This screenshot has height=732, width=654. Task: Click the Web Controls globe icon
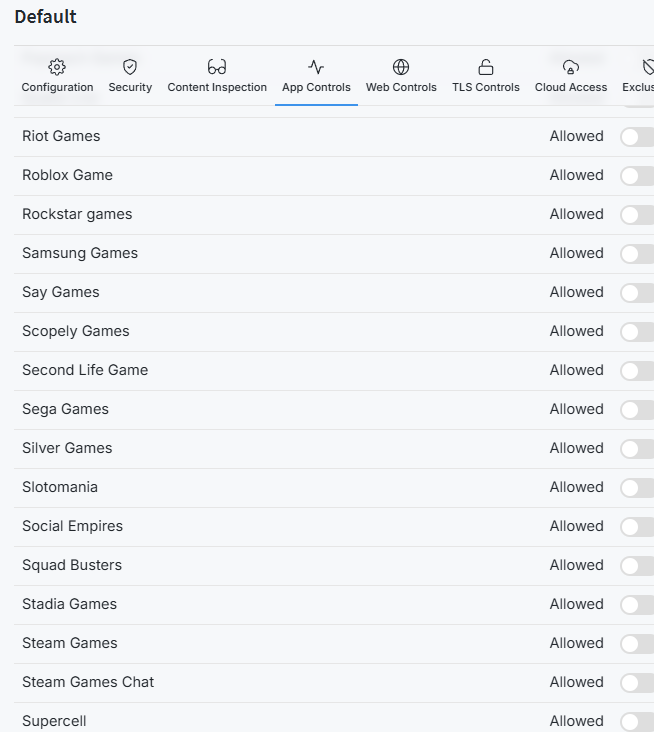[401, 67]
